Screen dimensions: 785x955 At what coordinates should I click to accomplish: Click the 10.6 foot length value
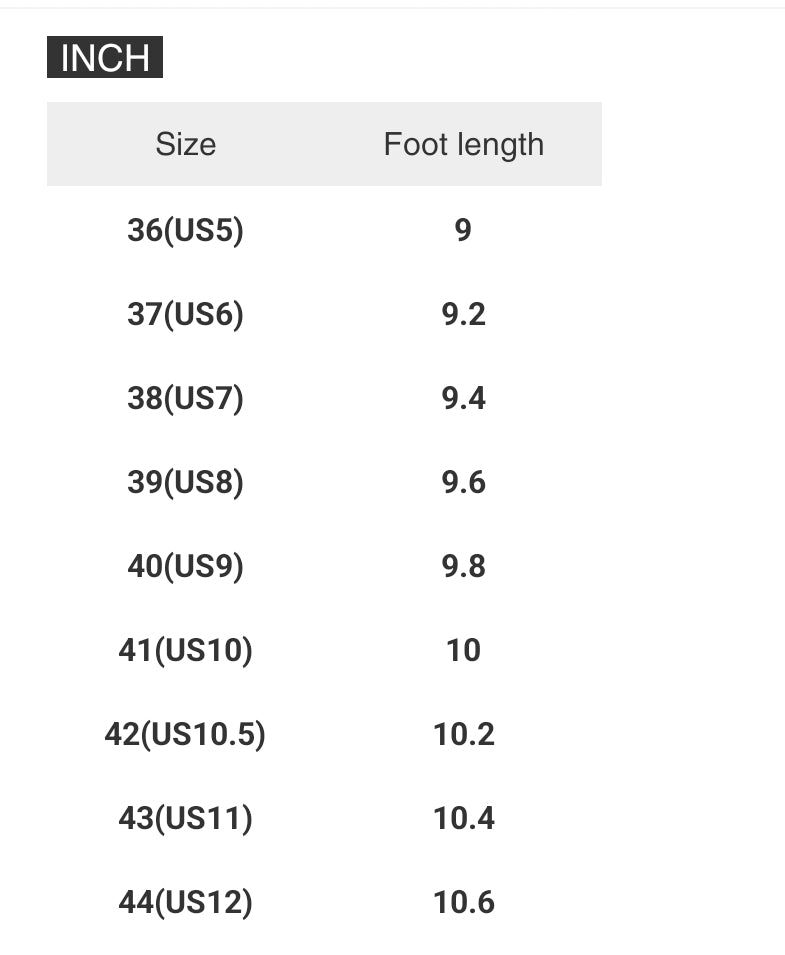(464, 902)
